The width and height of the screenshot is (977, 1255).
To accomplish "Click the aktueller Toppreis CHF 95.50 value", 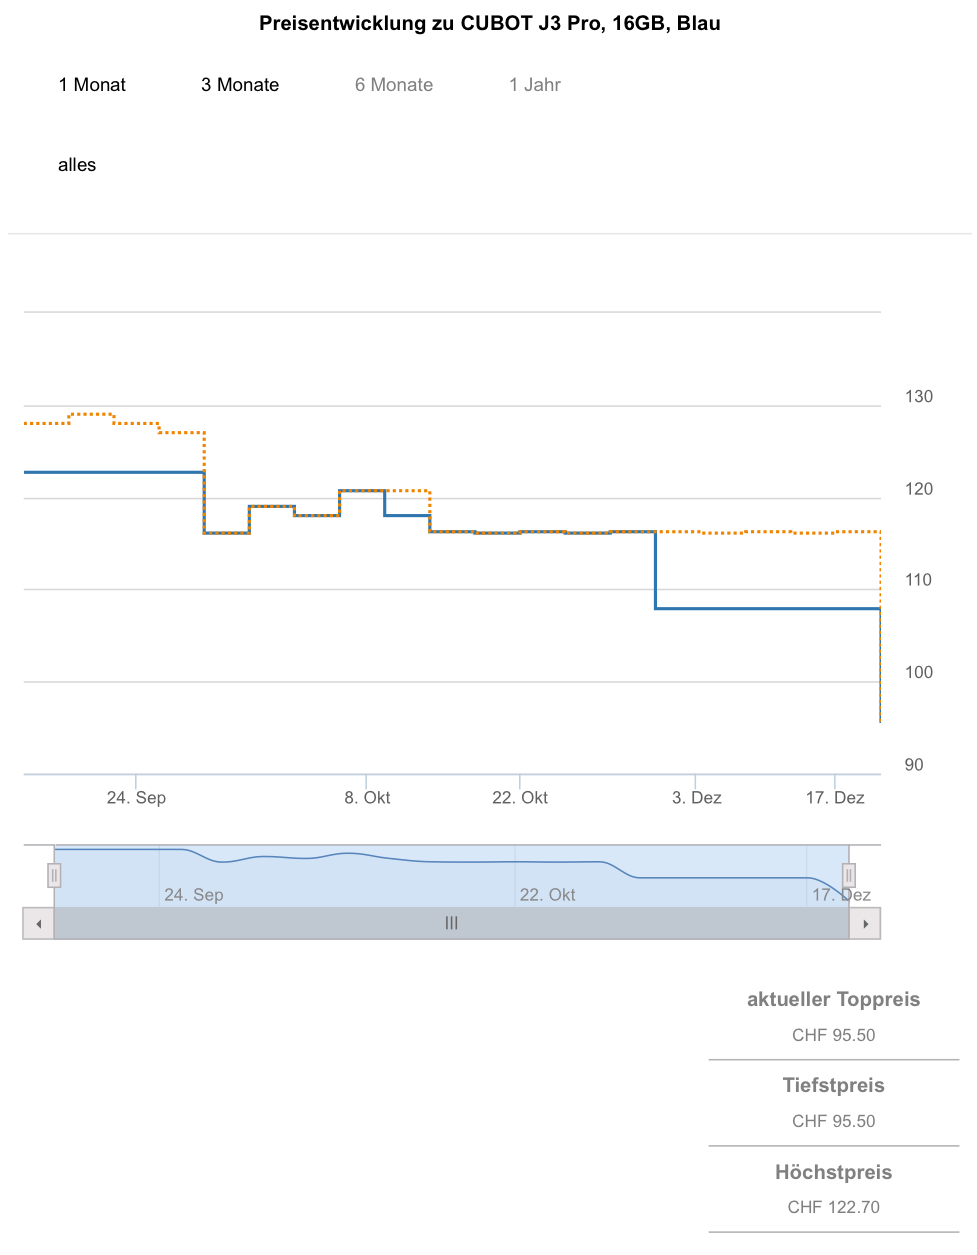I will [833, 1036].
